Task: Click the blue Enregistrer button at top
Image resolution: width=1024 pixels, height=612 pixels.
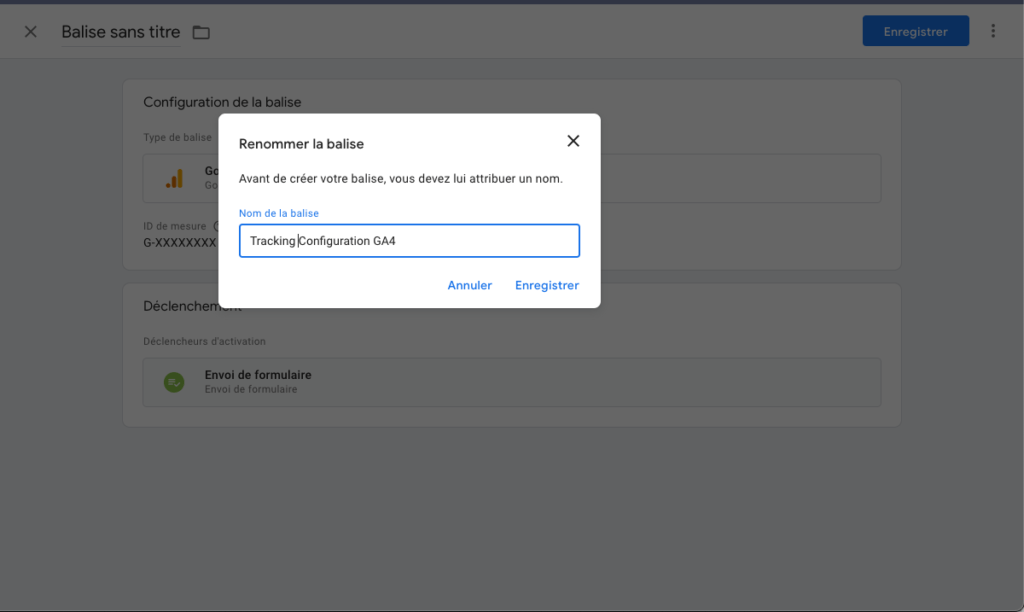Action: [x=916, y=31]
